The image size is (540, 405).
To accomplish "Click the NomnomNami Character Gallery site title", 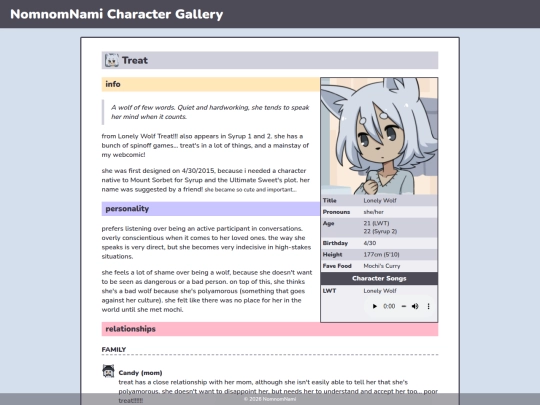I will (116, 14).
